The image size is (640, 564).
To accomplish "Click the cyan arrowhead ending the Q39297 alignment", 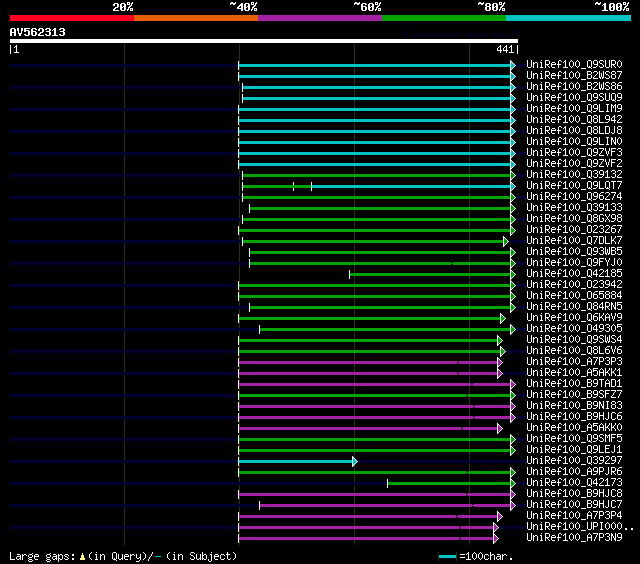I will 355,462.
